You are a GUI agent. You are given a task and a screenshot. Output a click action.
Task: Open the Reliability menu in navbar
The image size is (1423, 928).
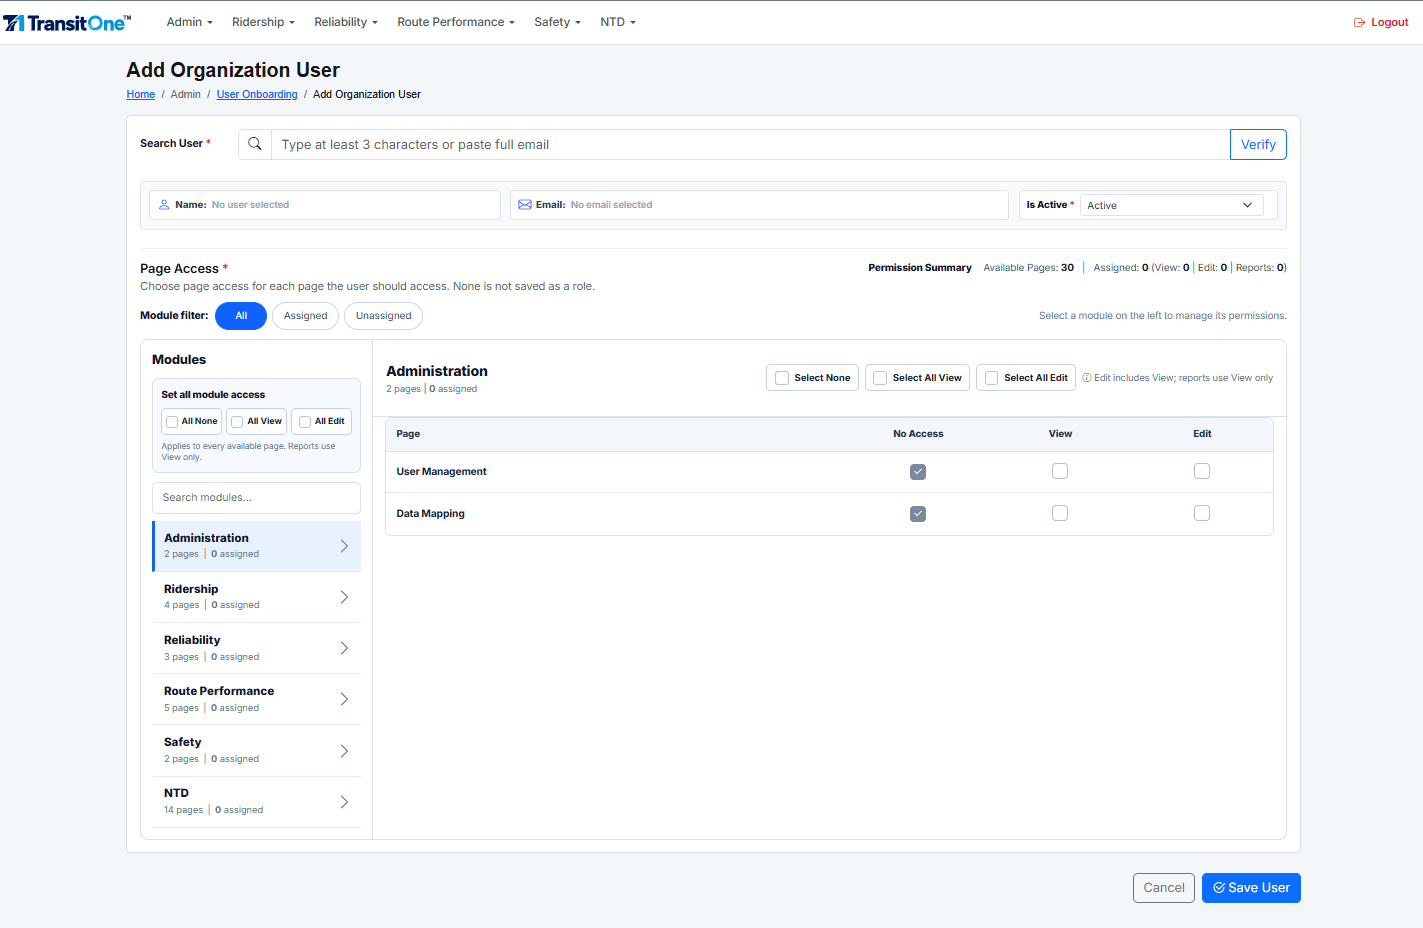point(346,22)
